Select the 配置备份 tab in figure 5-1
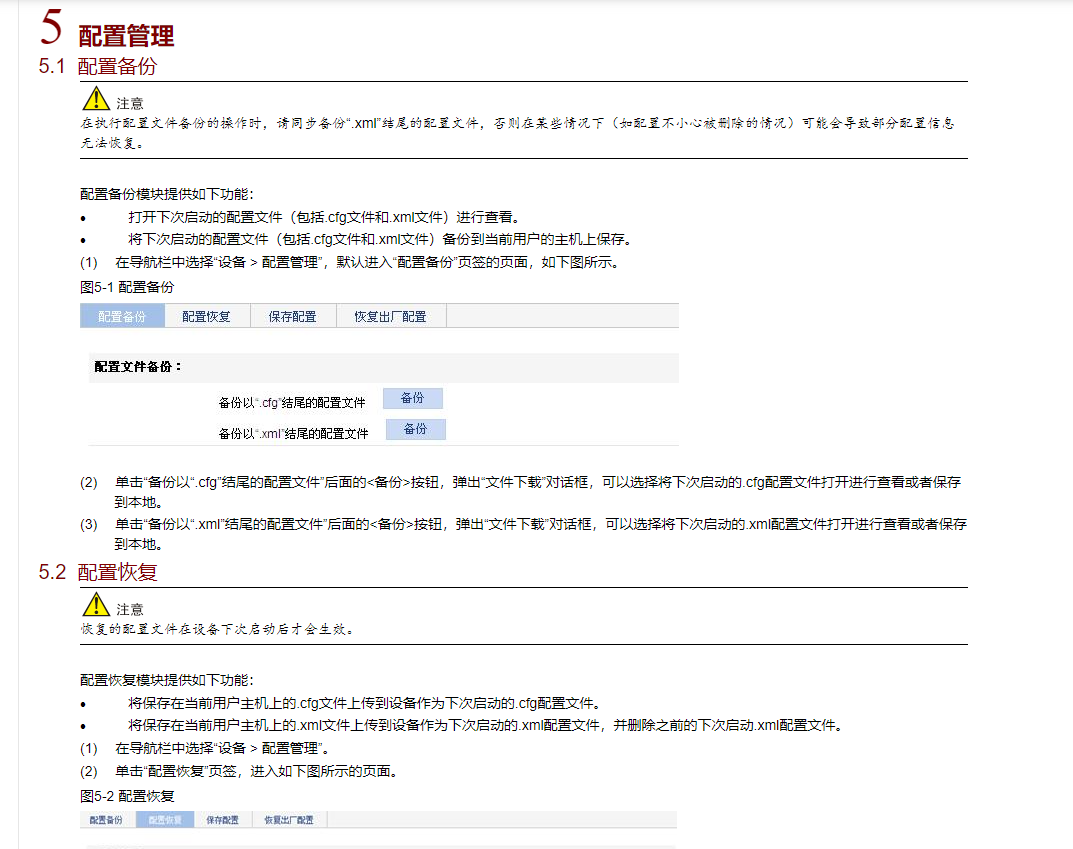1073x849 pixels. click(x=122, y=317)
